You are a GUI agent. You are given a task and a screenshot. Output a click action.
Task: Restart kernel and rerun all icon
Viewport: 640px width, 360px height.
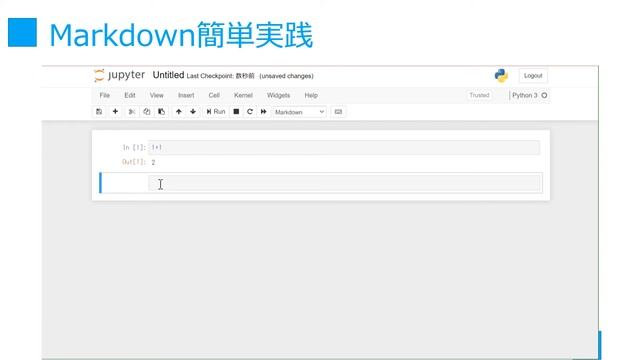[x=263, y=111]
